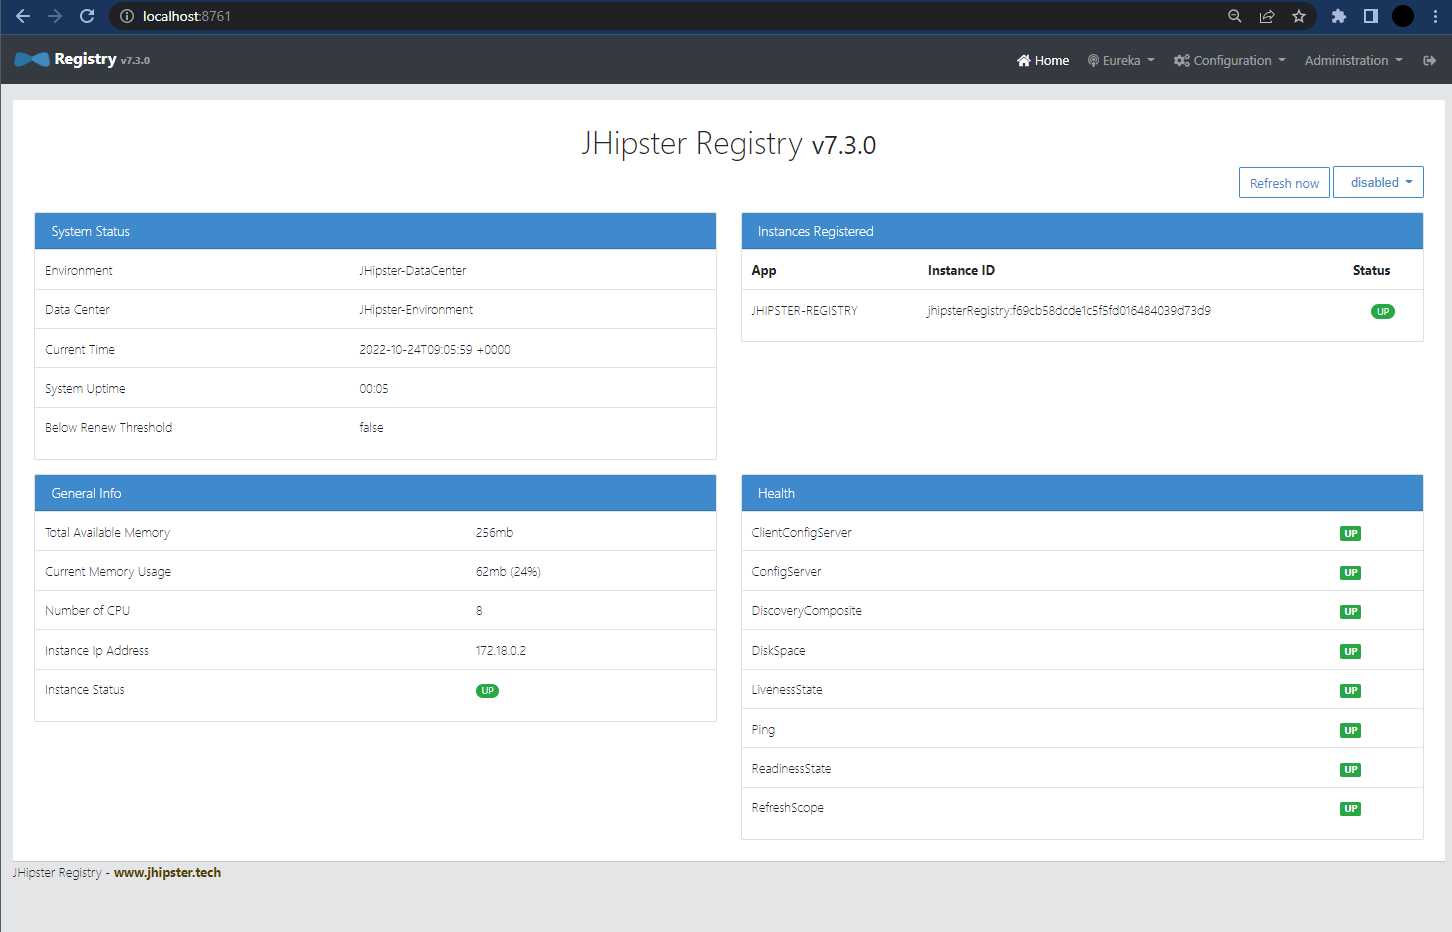The image size is (1452, 932).
Task: Click the UP badge for ReadinessState
Action: pyautogui.click(x=1350, y=770)
